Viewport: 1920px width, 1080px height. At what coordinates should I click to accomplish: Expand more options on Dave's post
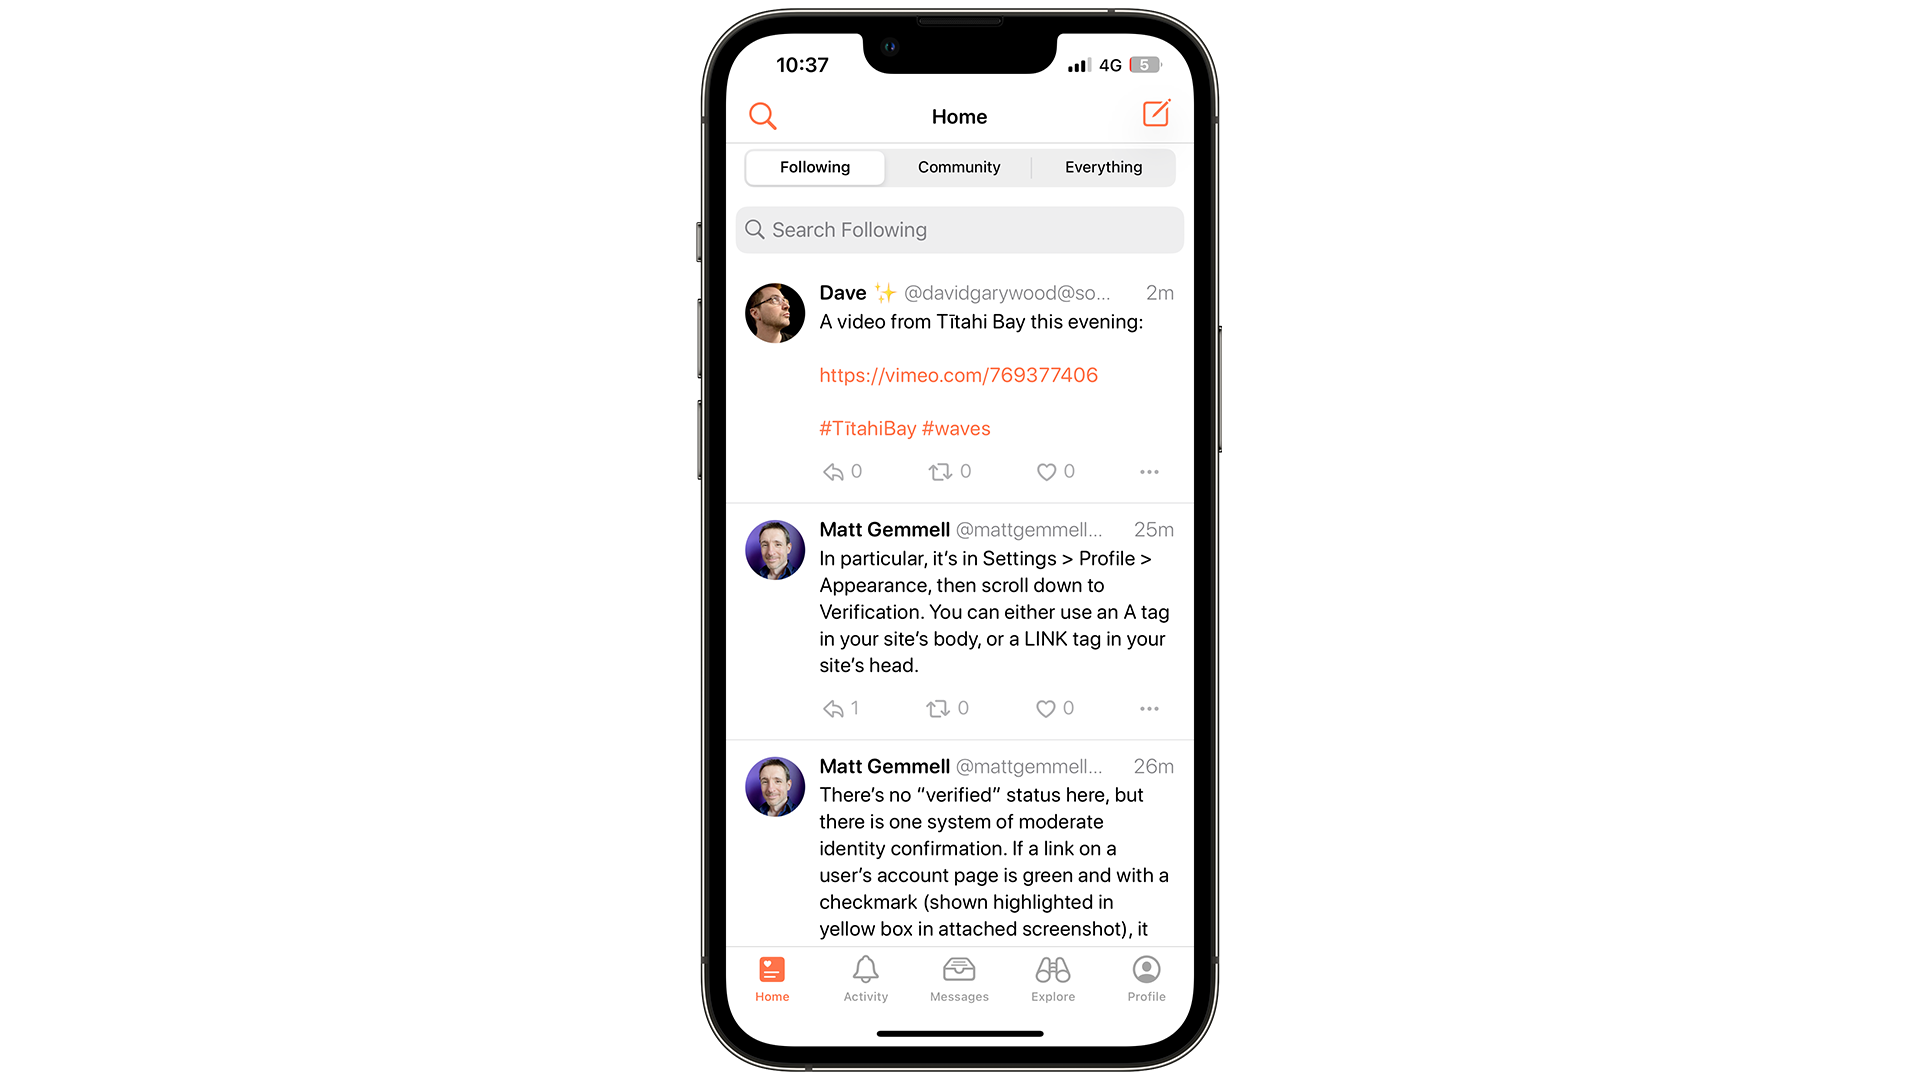click(1149, 471)
